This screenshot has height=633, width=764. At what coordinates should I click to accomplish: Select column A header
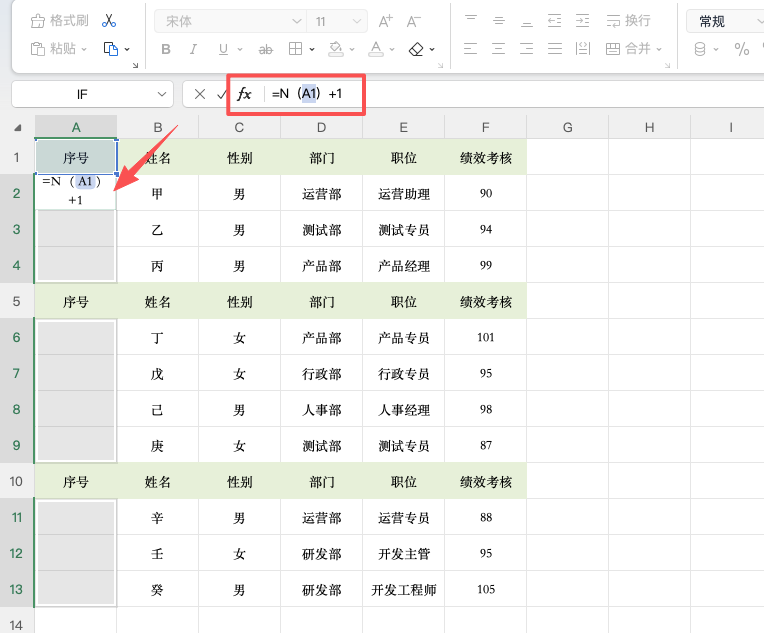tap(76, 127)
